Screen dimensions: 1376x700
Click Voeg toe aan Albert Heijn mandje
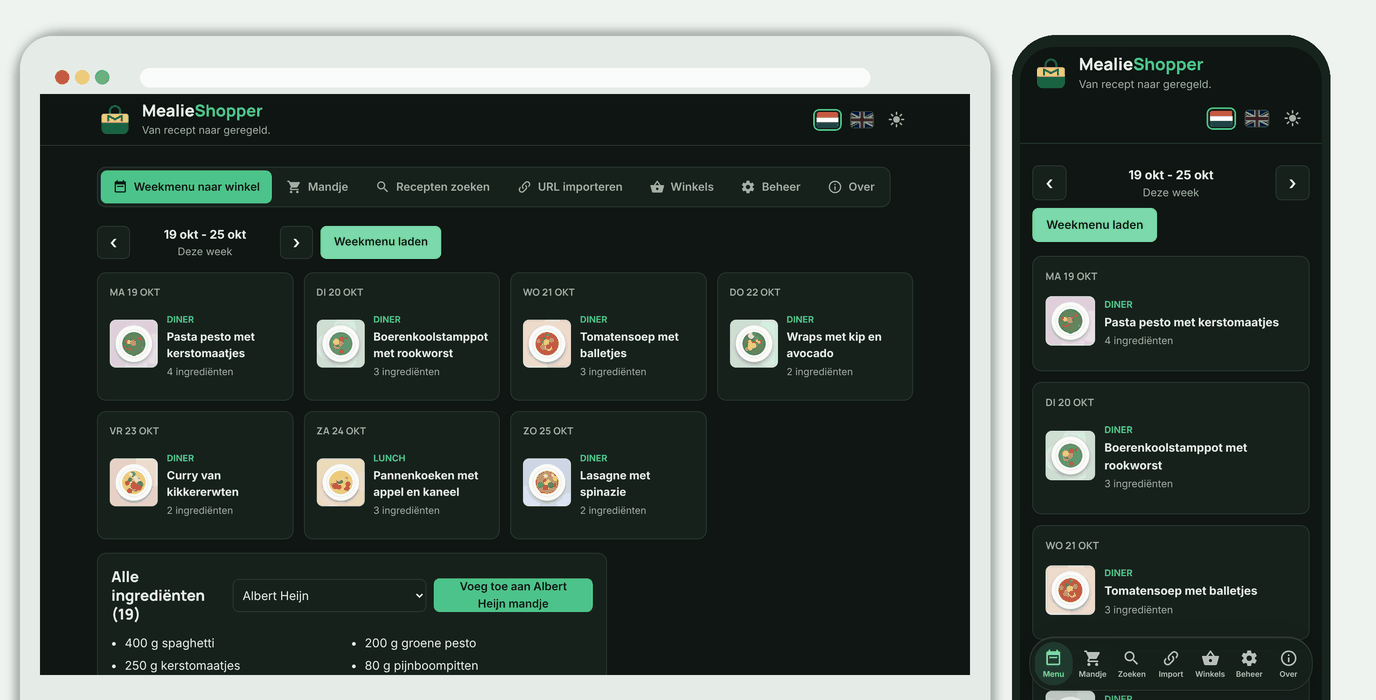click(513, 595)
